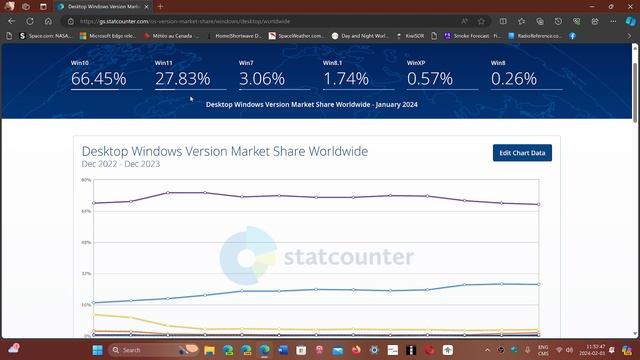Open the Collections icon in toolbar
640x360 pixels.
coord(540,21)
